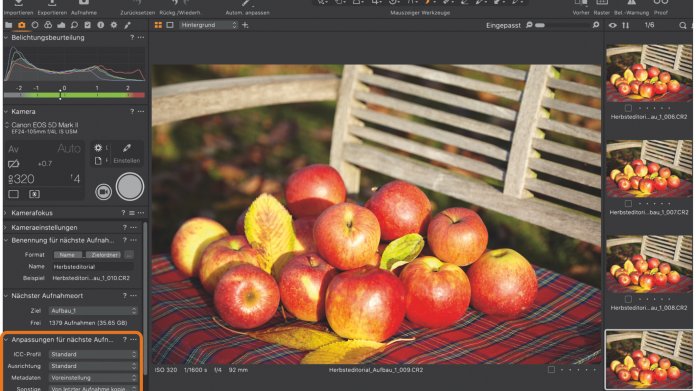This screenshot has width=696, height=391.
Task: Click the Exportieren toolbar button
Action: click(x=52, y=8)
